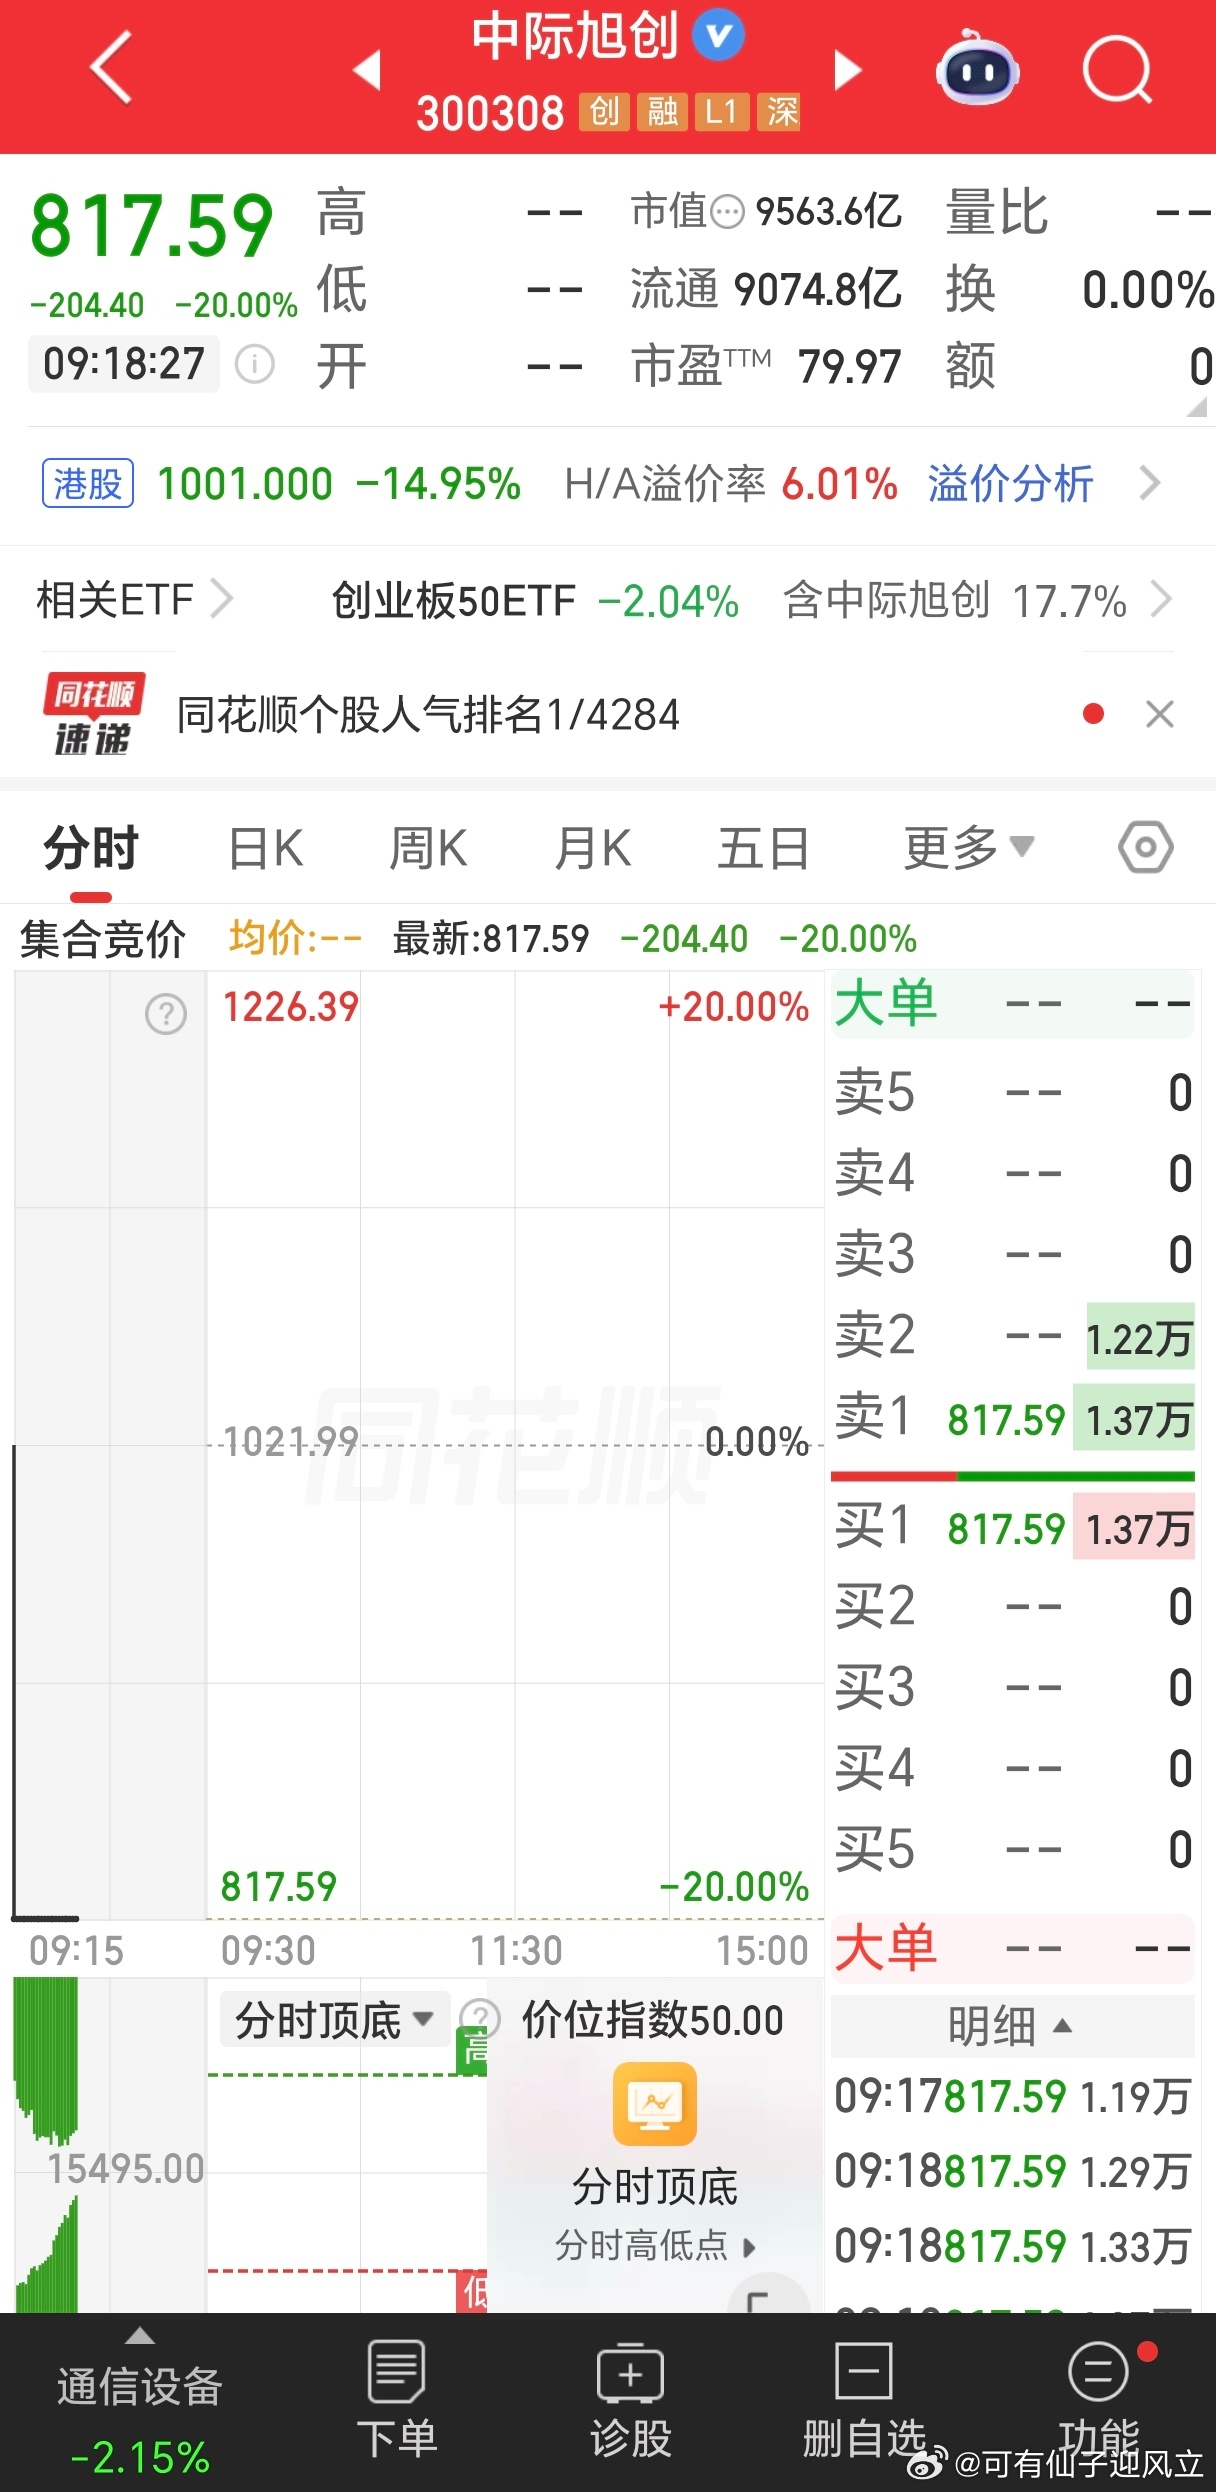Open 溢价分析 link
Screen dimensions: 1216x2492
point(1010,484)
